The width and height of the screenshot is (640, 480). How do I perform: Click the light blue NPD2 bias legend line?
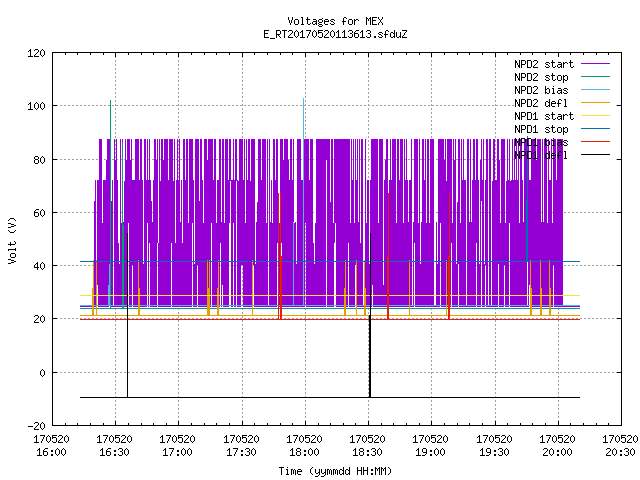pyautogui.click(x=595, y=90)
